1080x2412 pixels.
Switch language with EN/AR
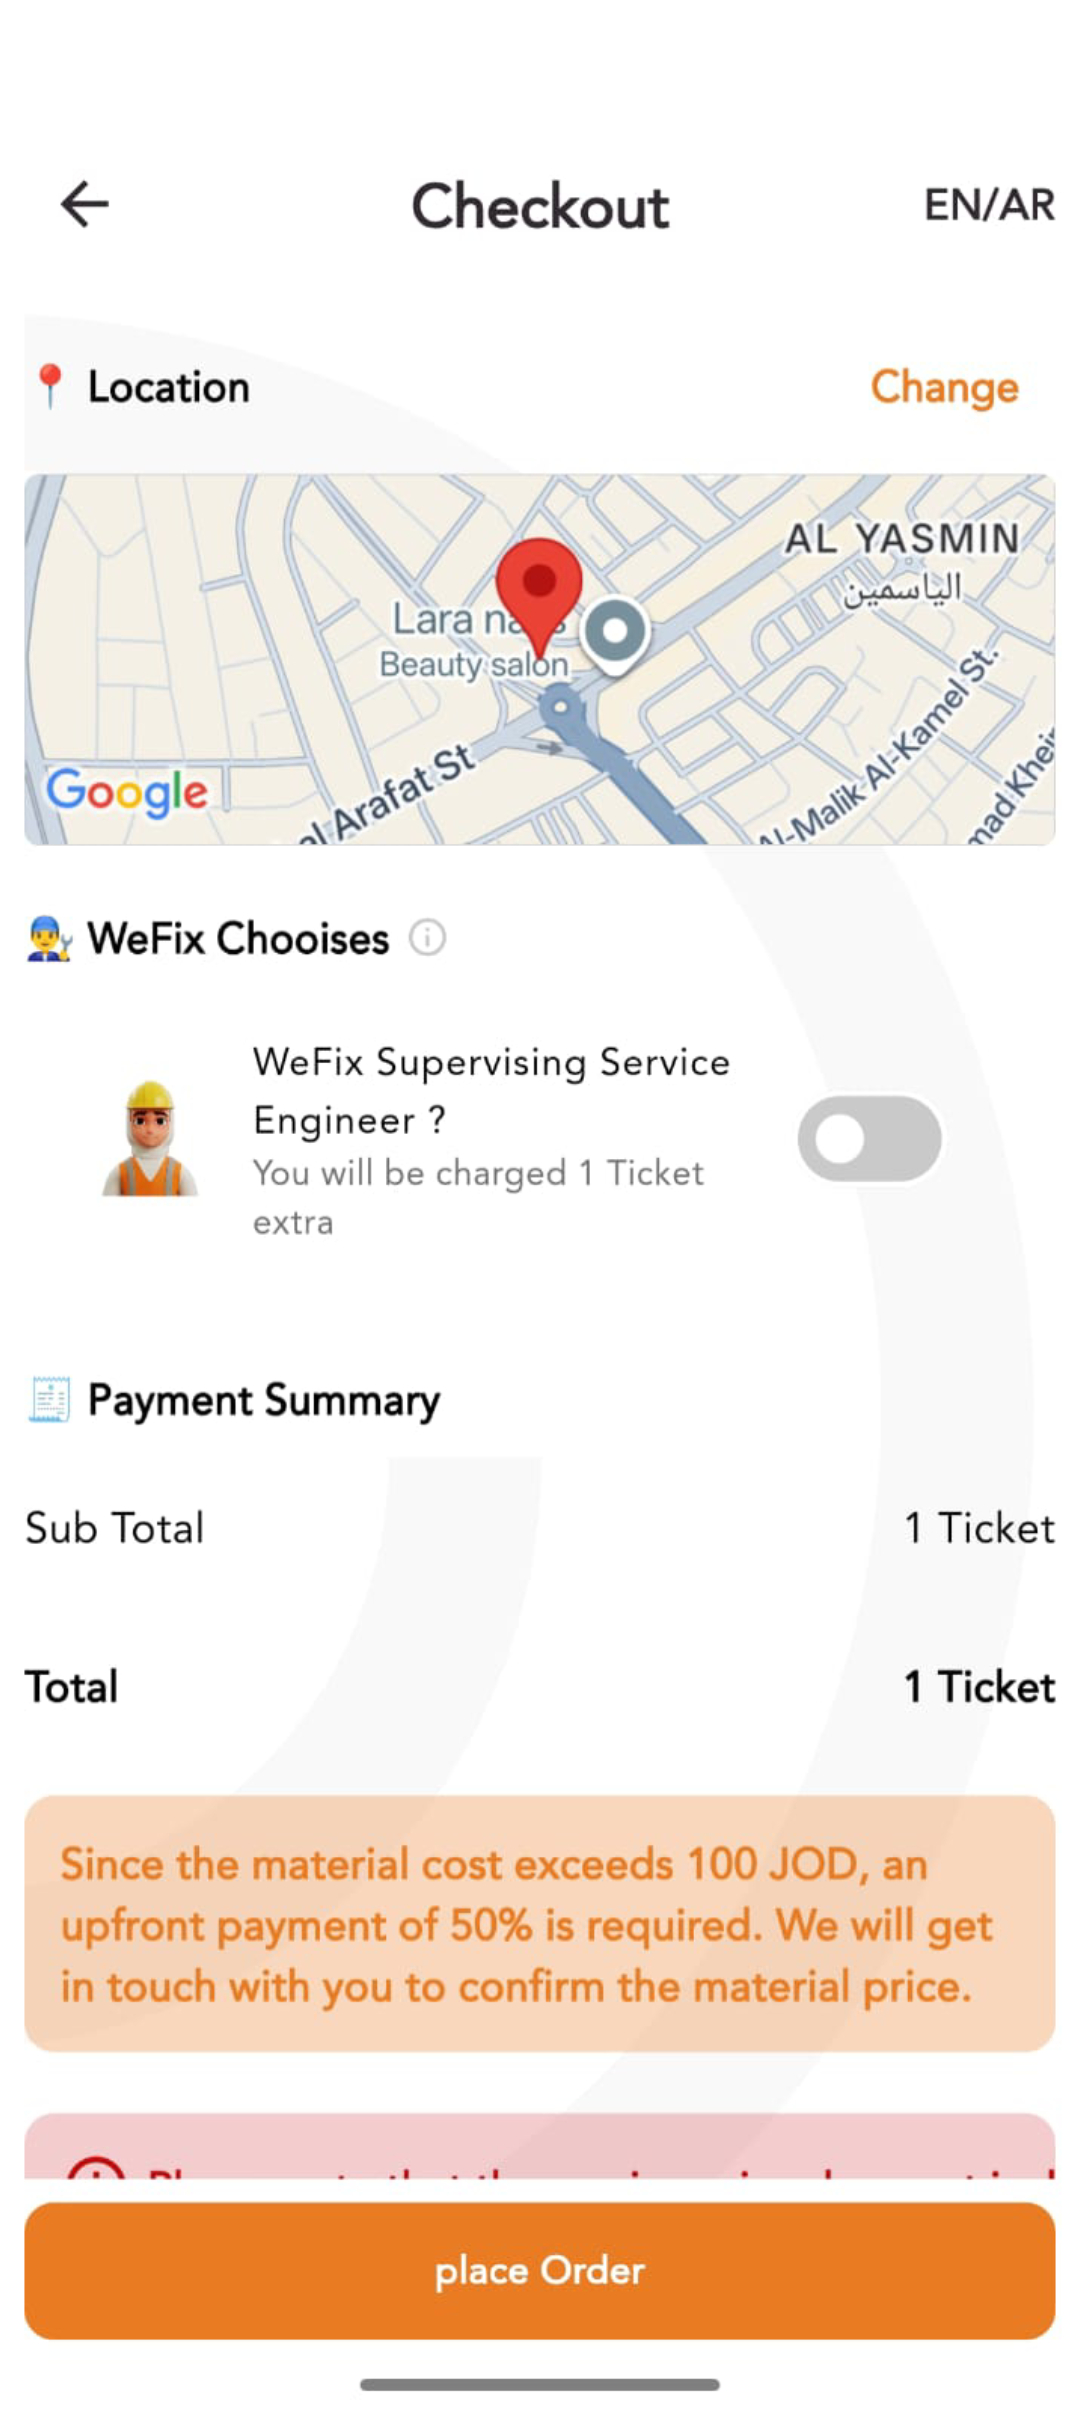click(x=989, y=205)
